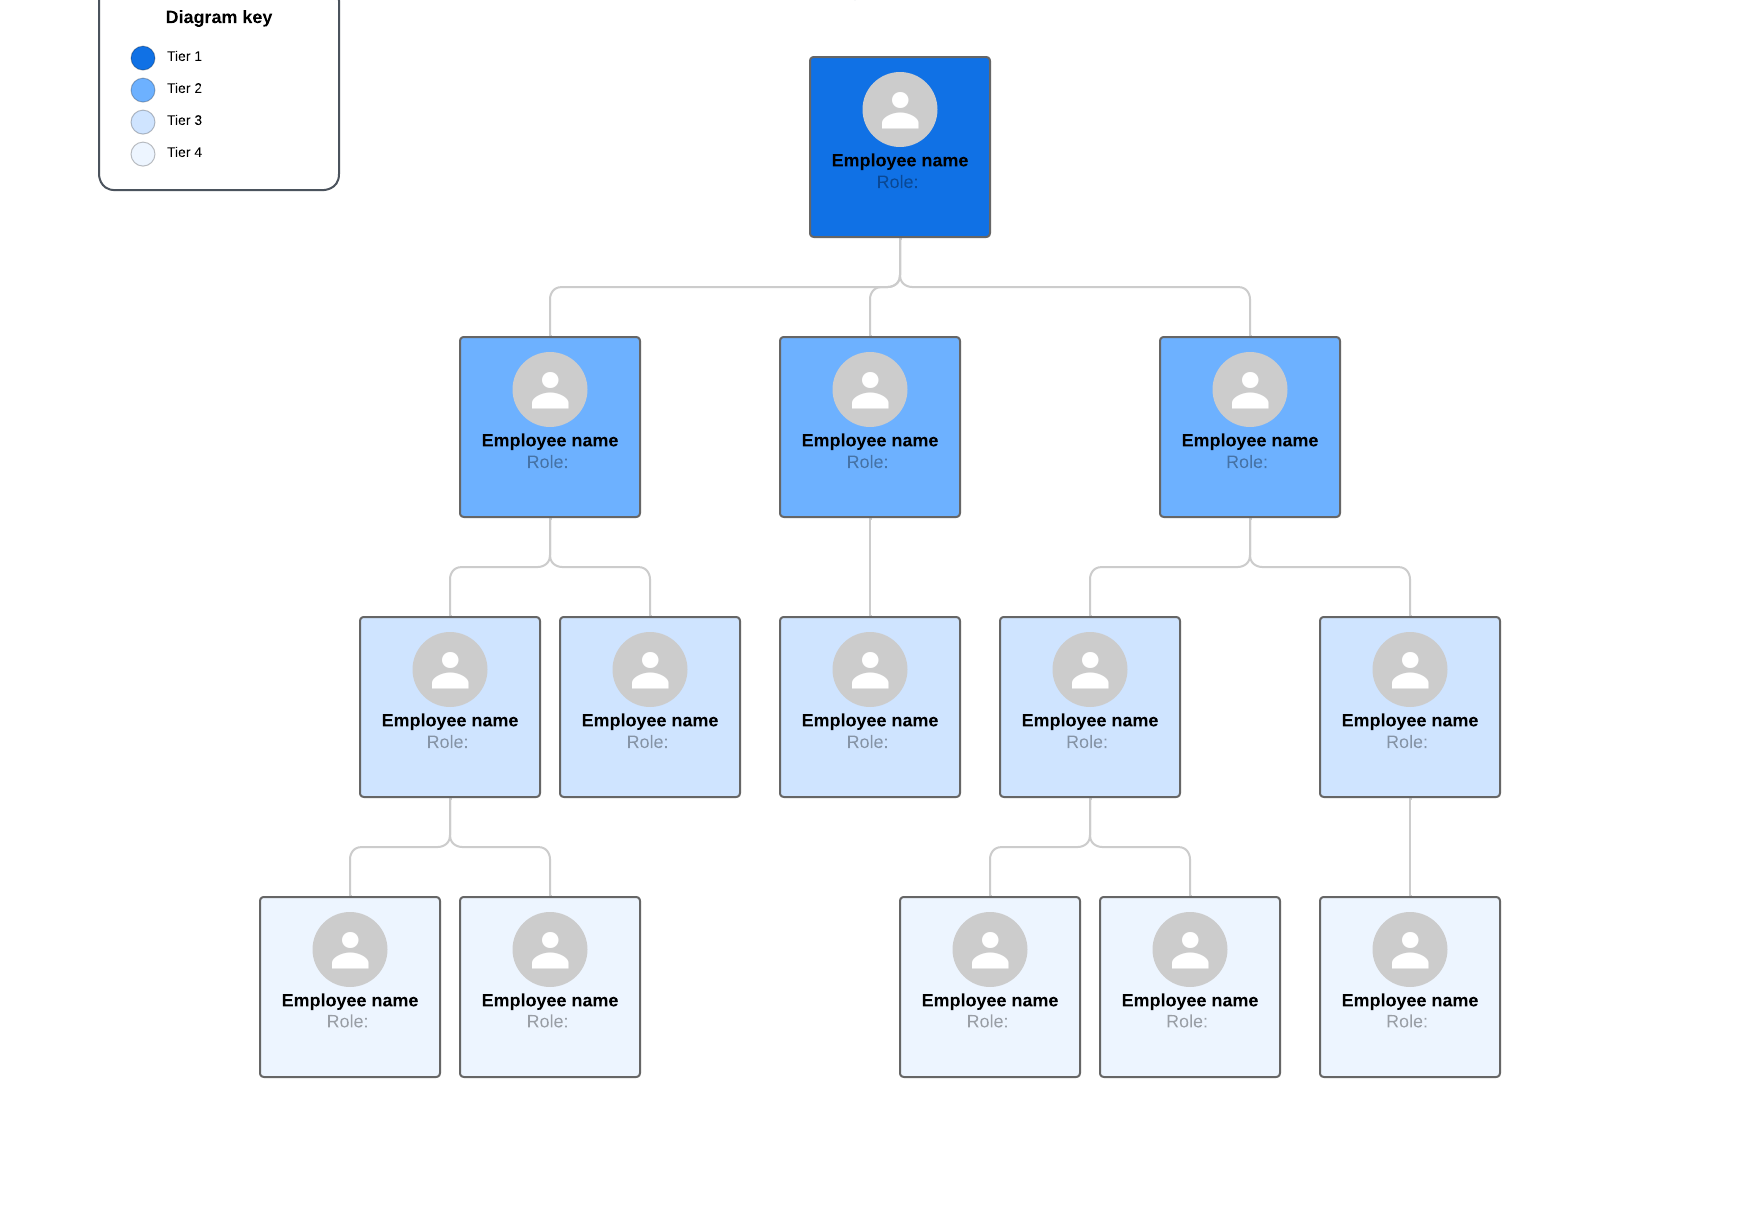Click the Tier 3 legend color circle
This screenshot has width=1760, height=1217.
(143, 122)
